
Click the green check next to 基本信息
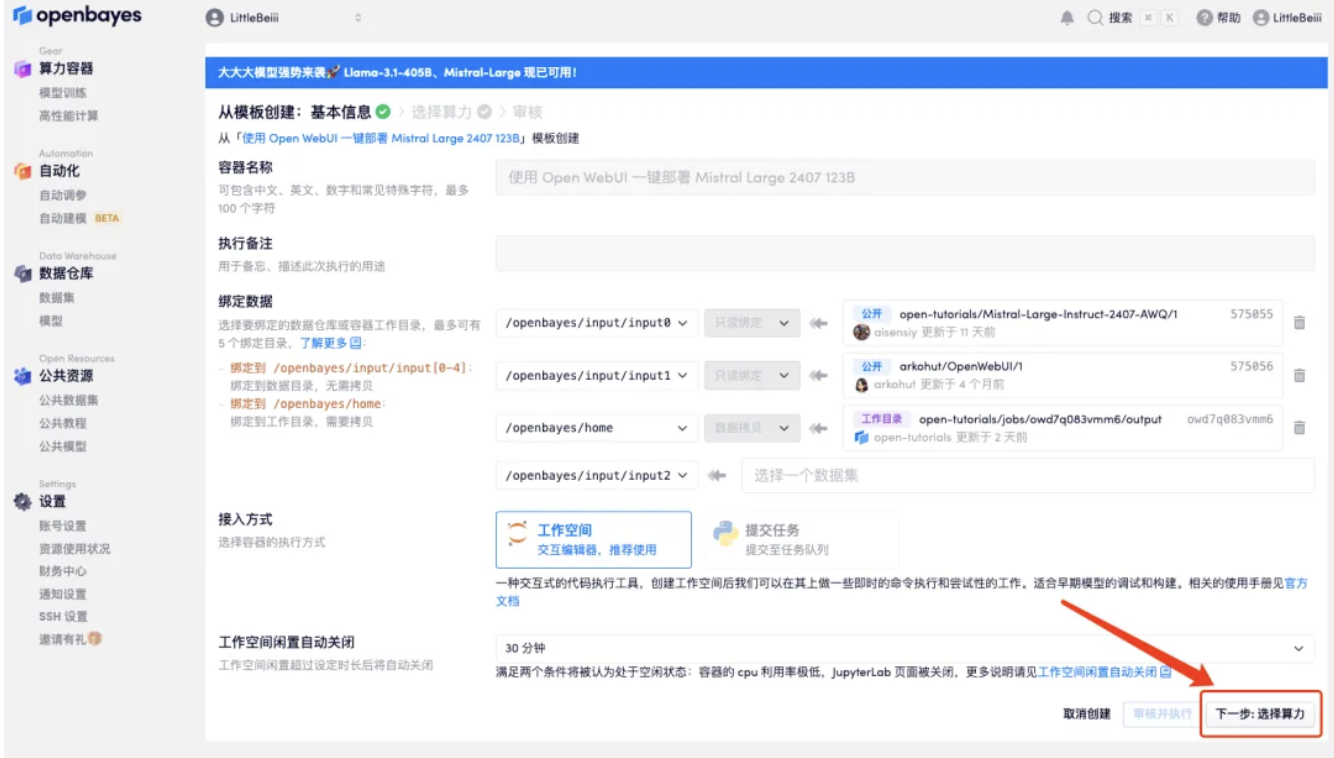[x=383, y=111]
